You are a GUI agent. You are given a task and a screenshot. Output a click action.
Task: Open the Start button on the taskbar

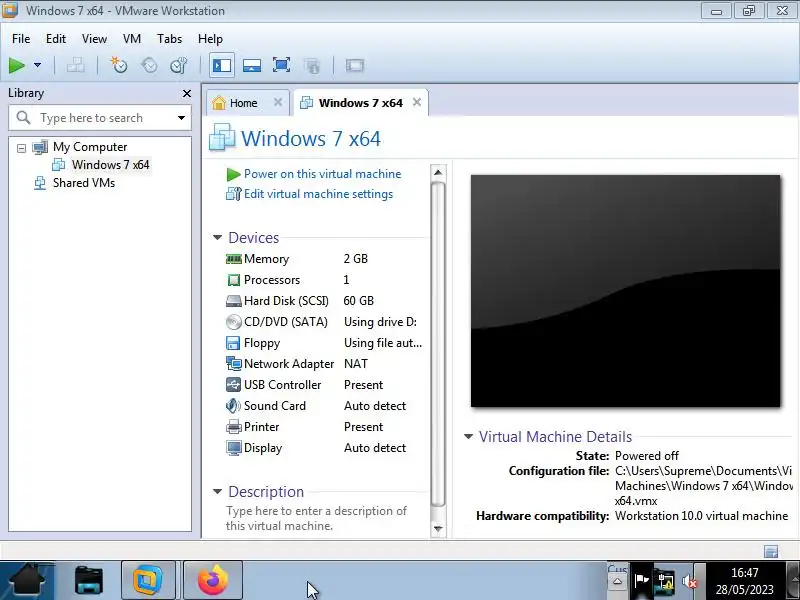(x=27, y=581)
